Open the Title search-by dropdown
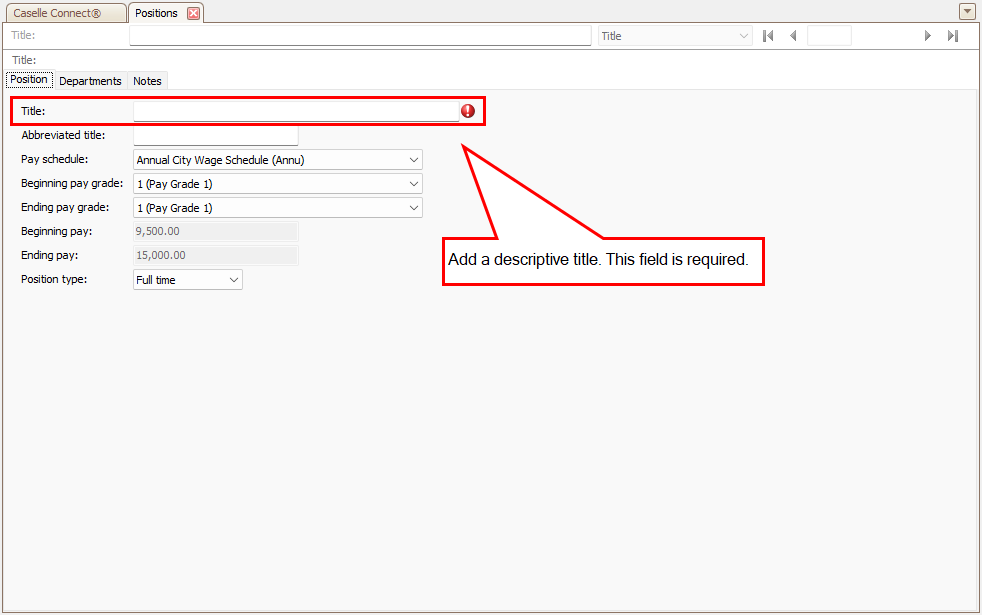This screenshot has height=615, width=982. coord(675,36)
